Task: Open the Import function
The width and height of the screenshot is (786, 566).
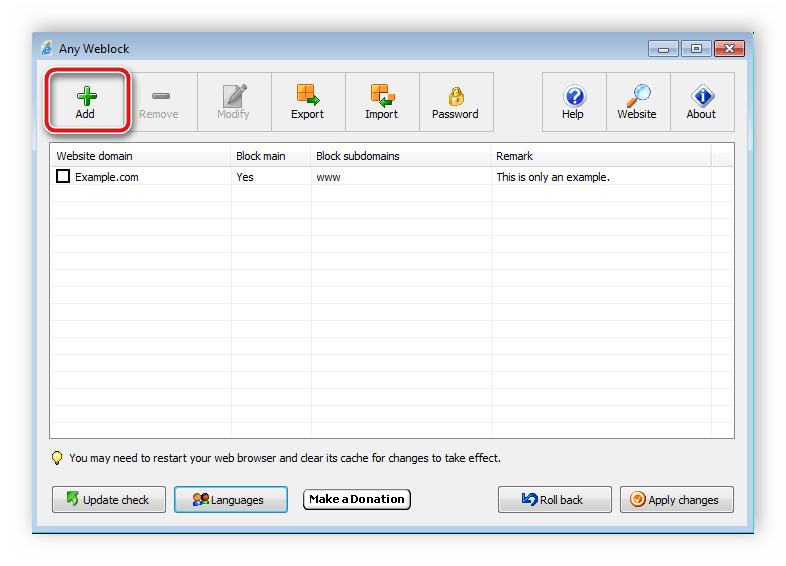Action: (382, 102)
